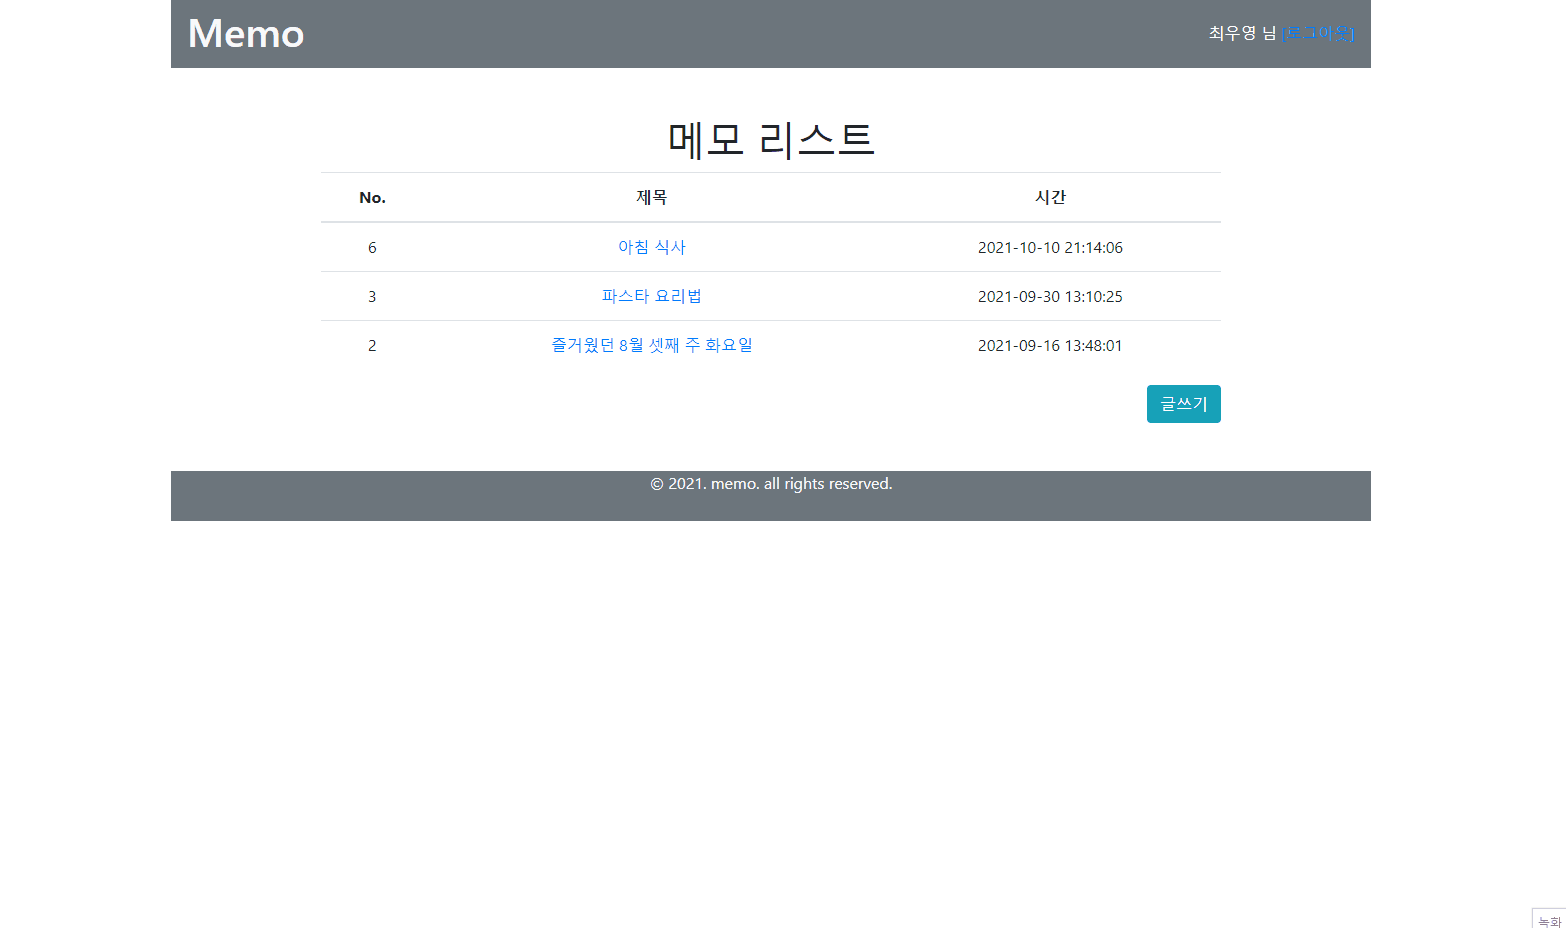Click timestamp 2021-10-10 21:14:06

(1050, 247)
